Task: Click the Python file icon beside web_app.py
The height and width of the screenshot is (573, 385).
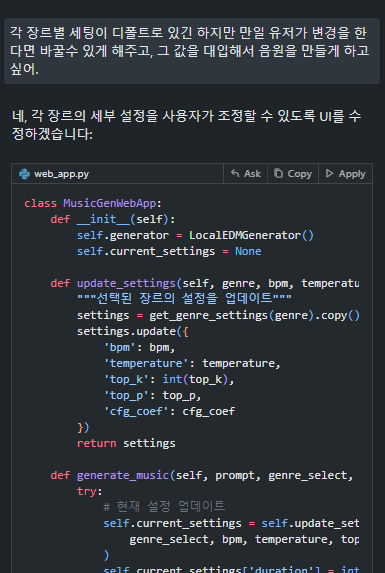Action: tap(24, 174)
